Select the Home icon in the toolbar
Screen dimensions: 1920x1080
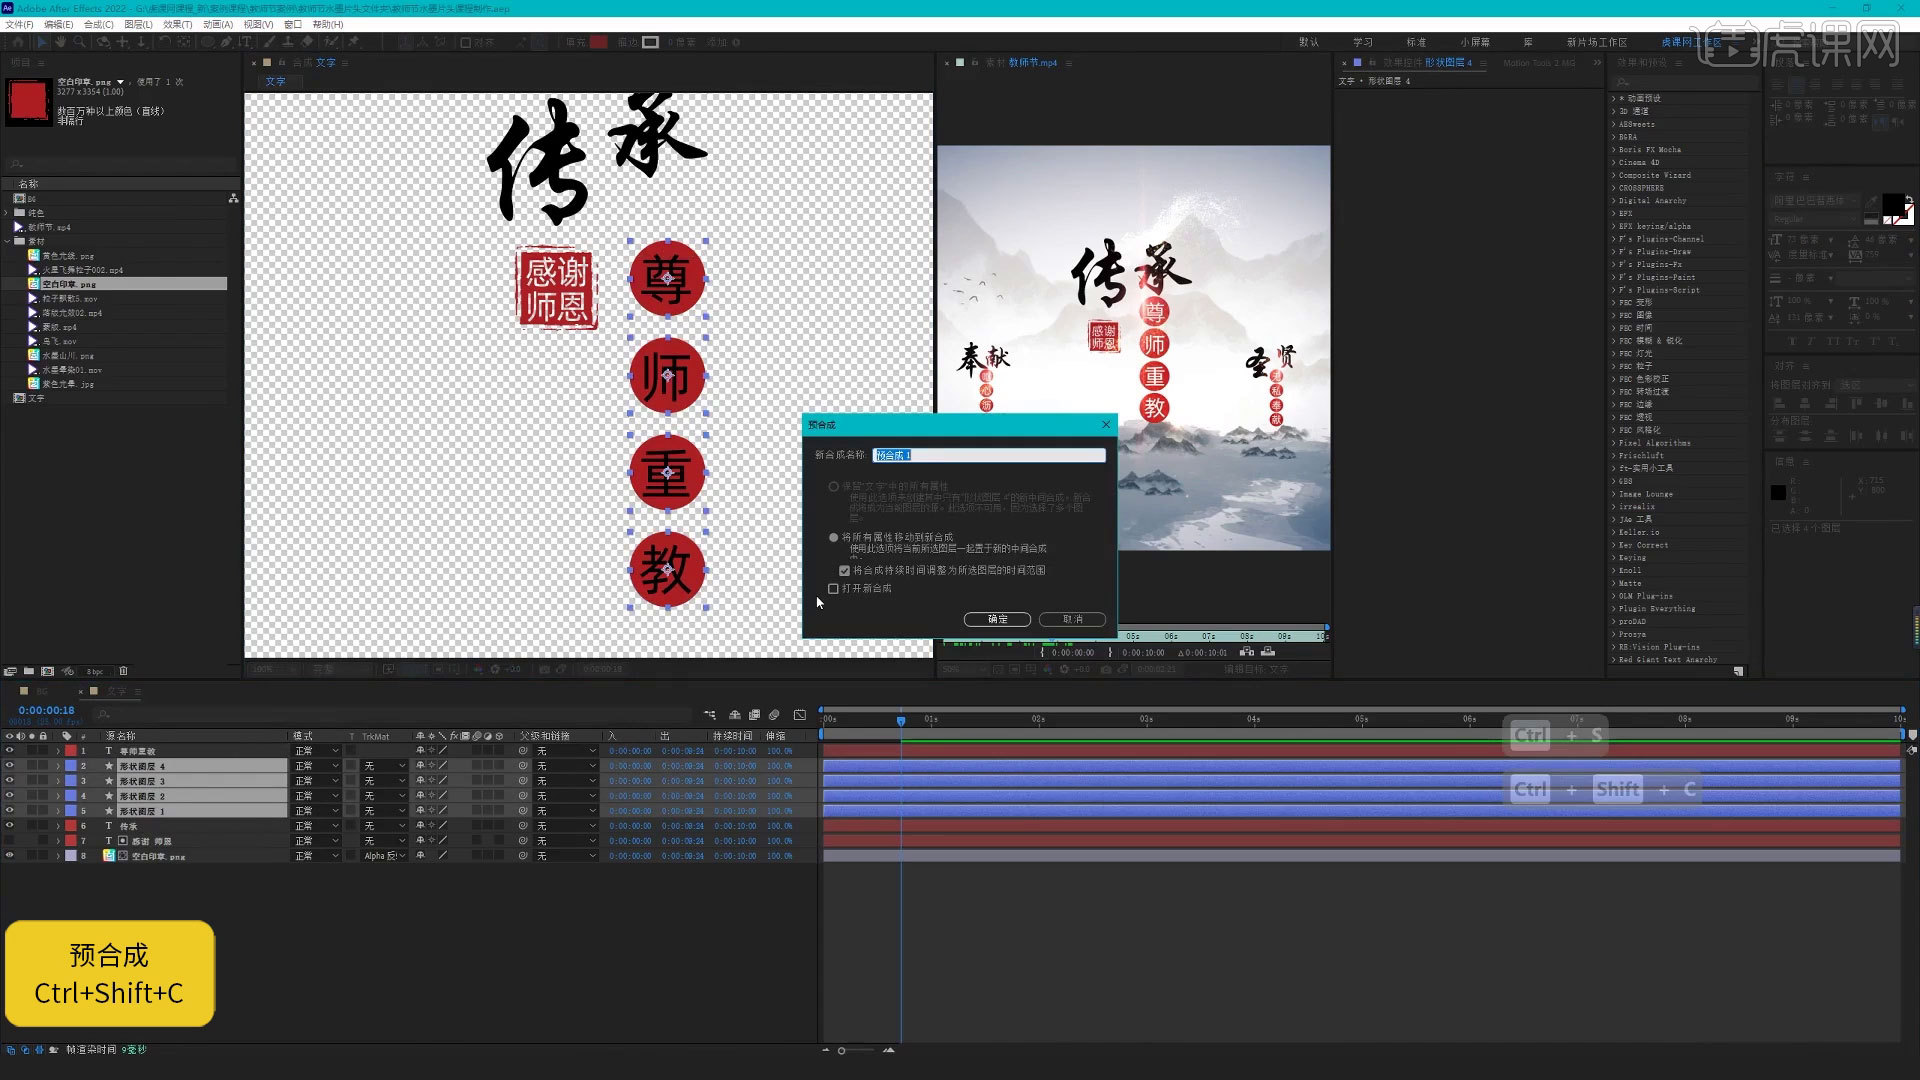click(17, 42)
